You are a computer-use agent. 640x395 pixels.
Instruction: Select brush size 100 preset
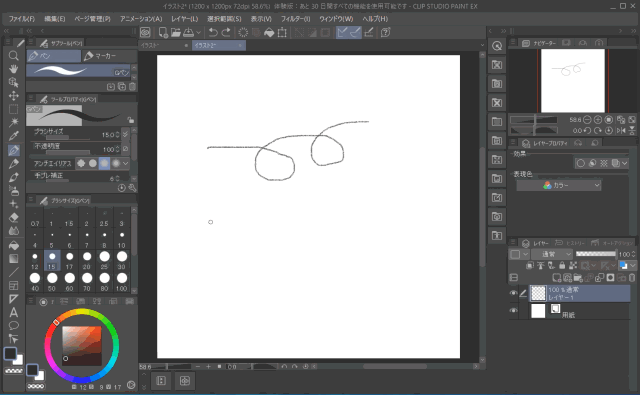point(121,282)
